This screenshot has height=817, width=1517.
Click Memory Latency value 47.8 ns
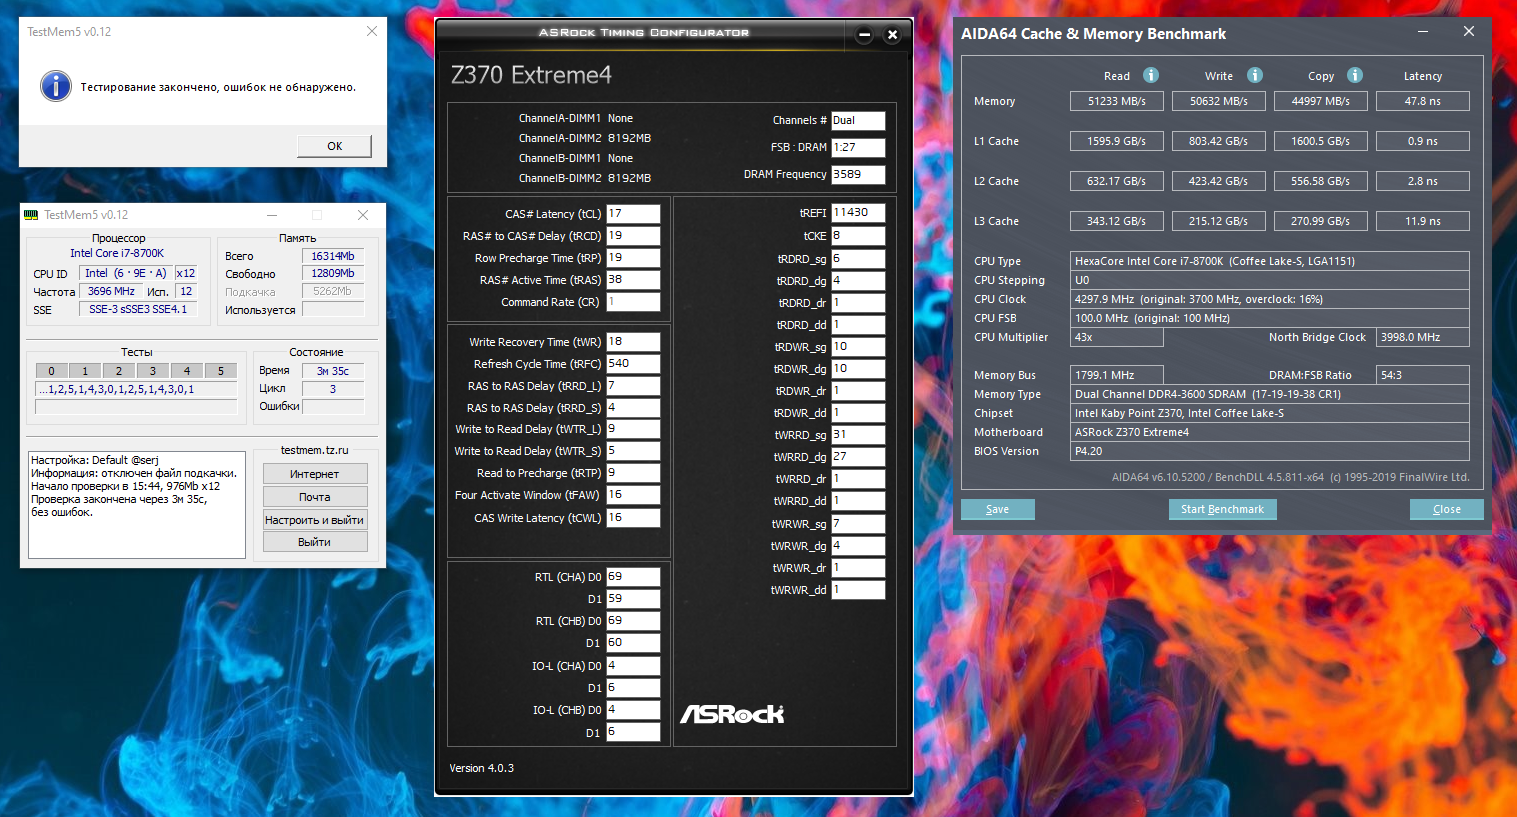1423,101
